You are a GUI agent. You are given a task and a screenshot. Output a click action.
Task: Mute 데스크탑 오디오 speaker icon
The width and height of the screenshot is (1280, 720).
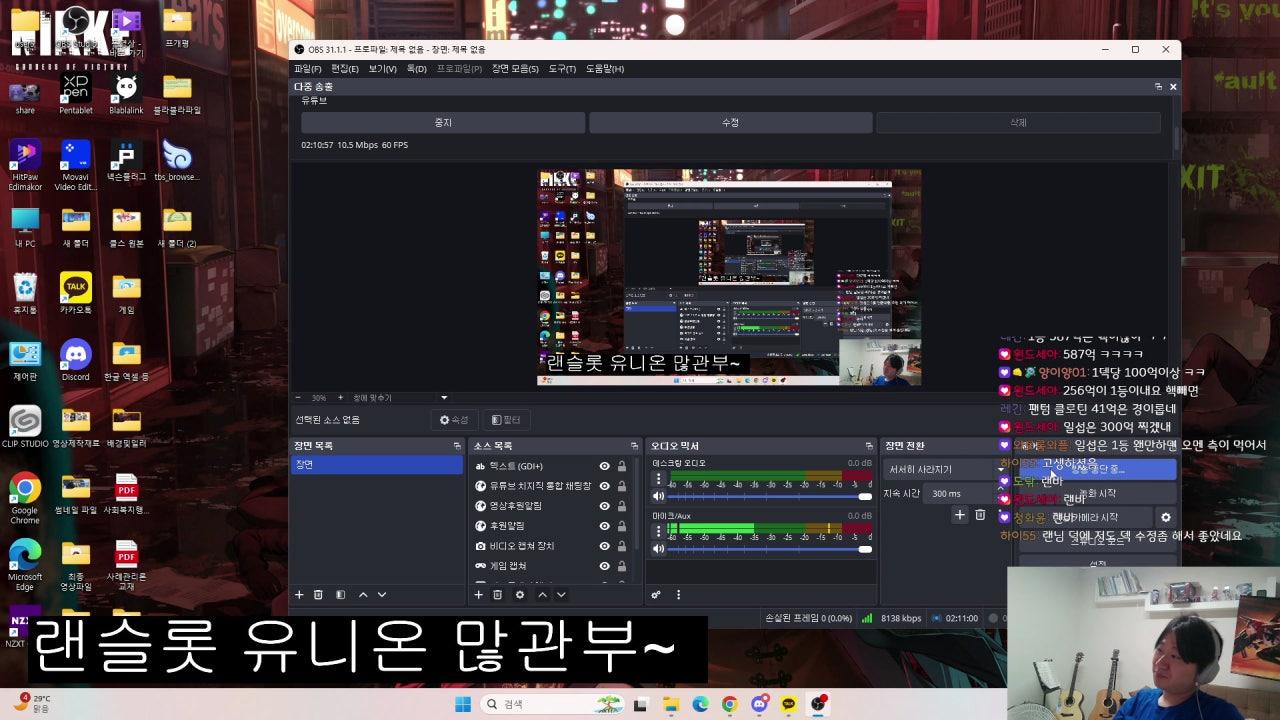pyautogui.click(x=658, y=496)
